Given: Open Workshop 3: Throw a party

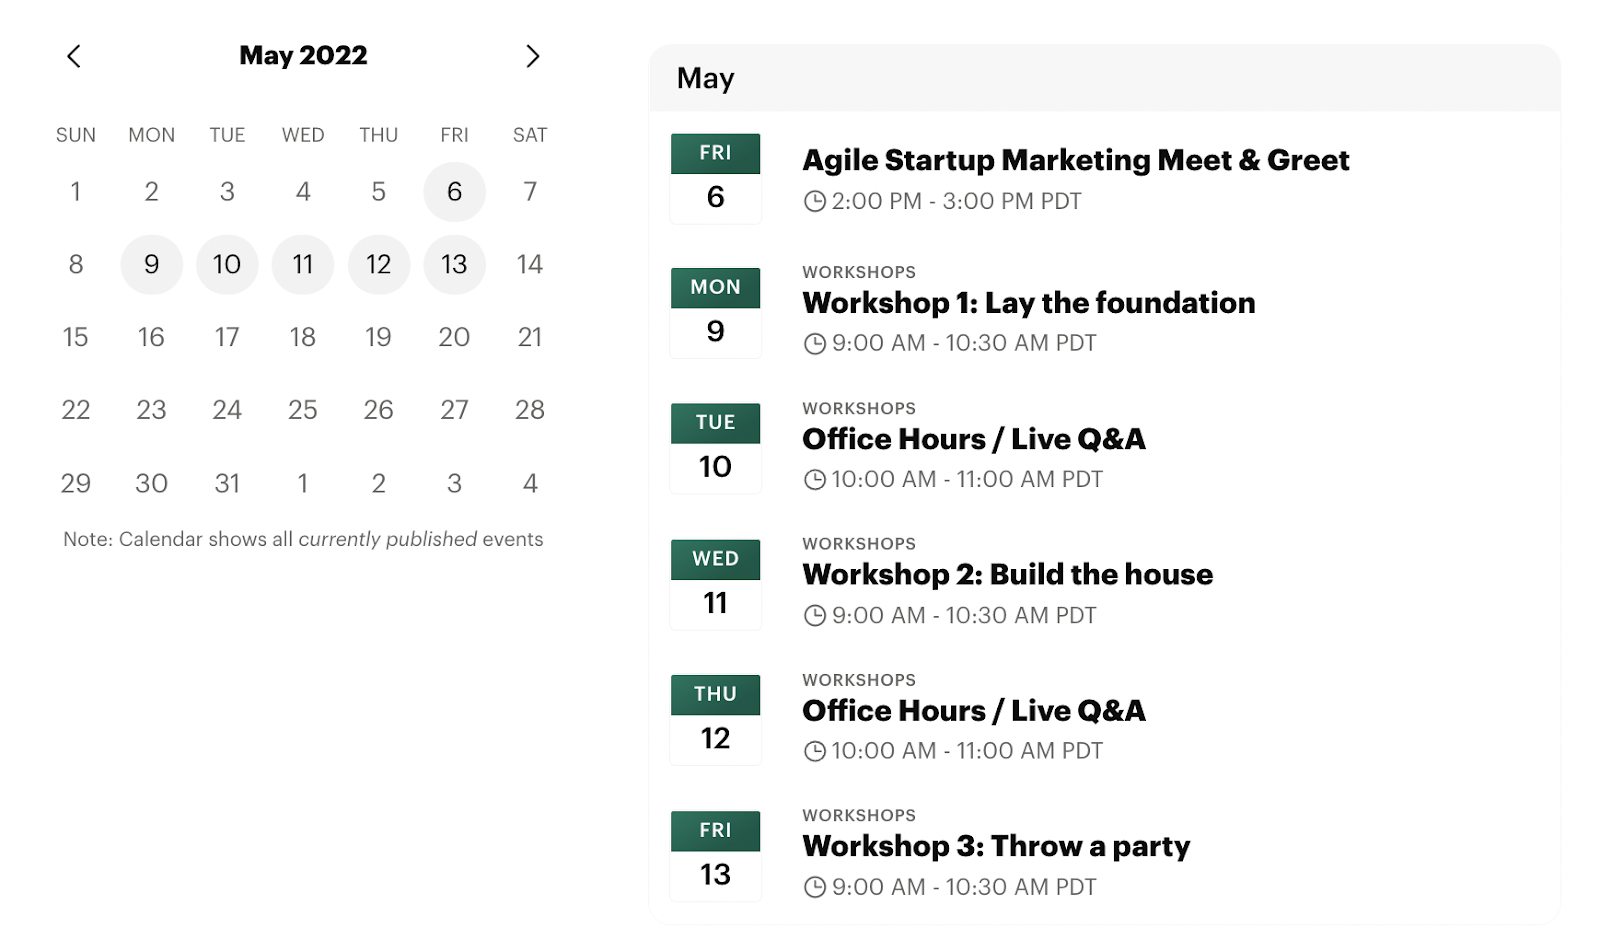Looking at the screenshot, I should click(996, 847).
